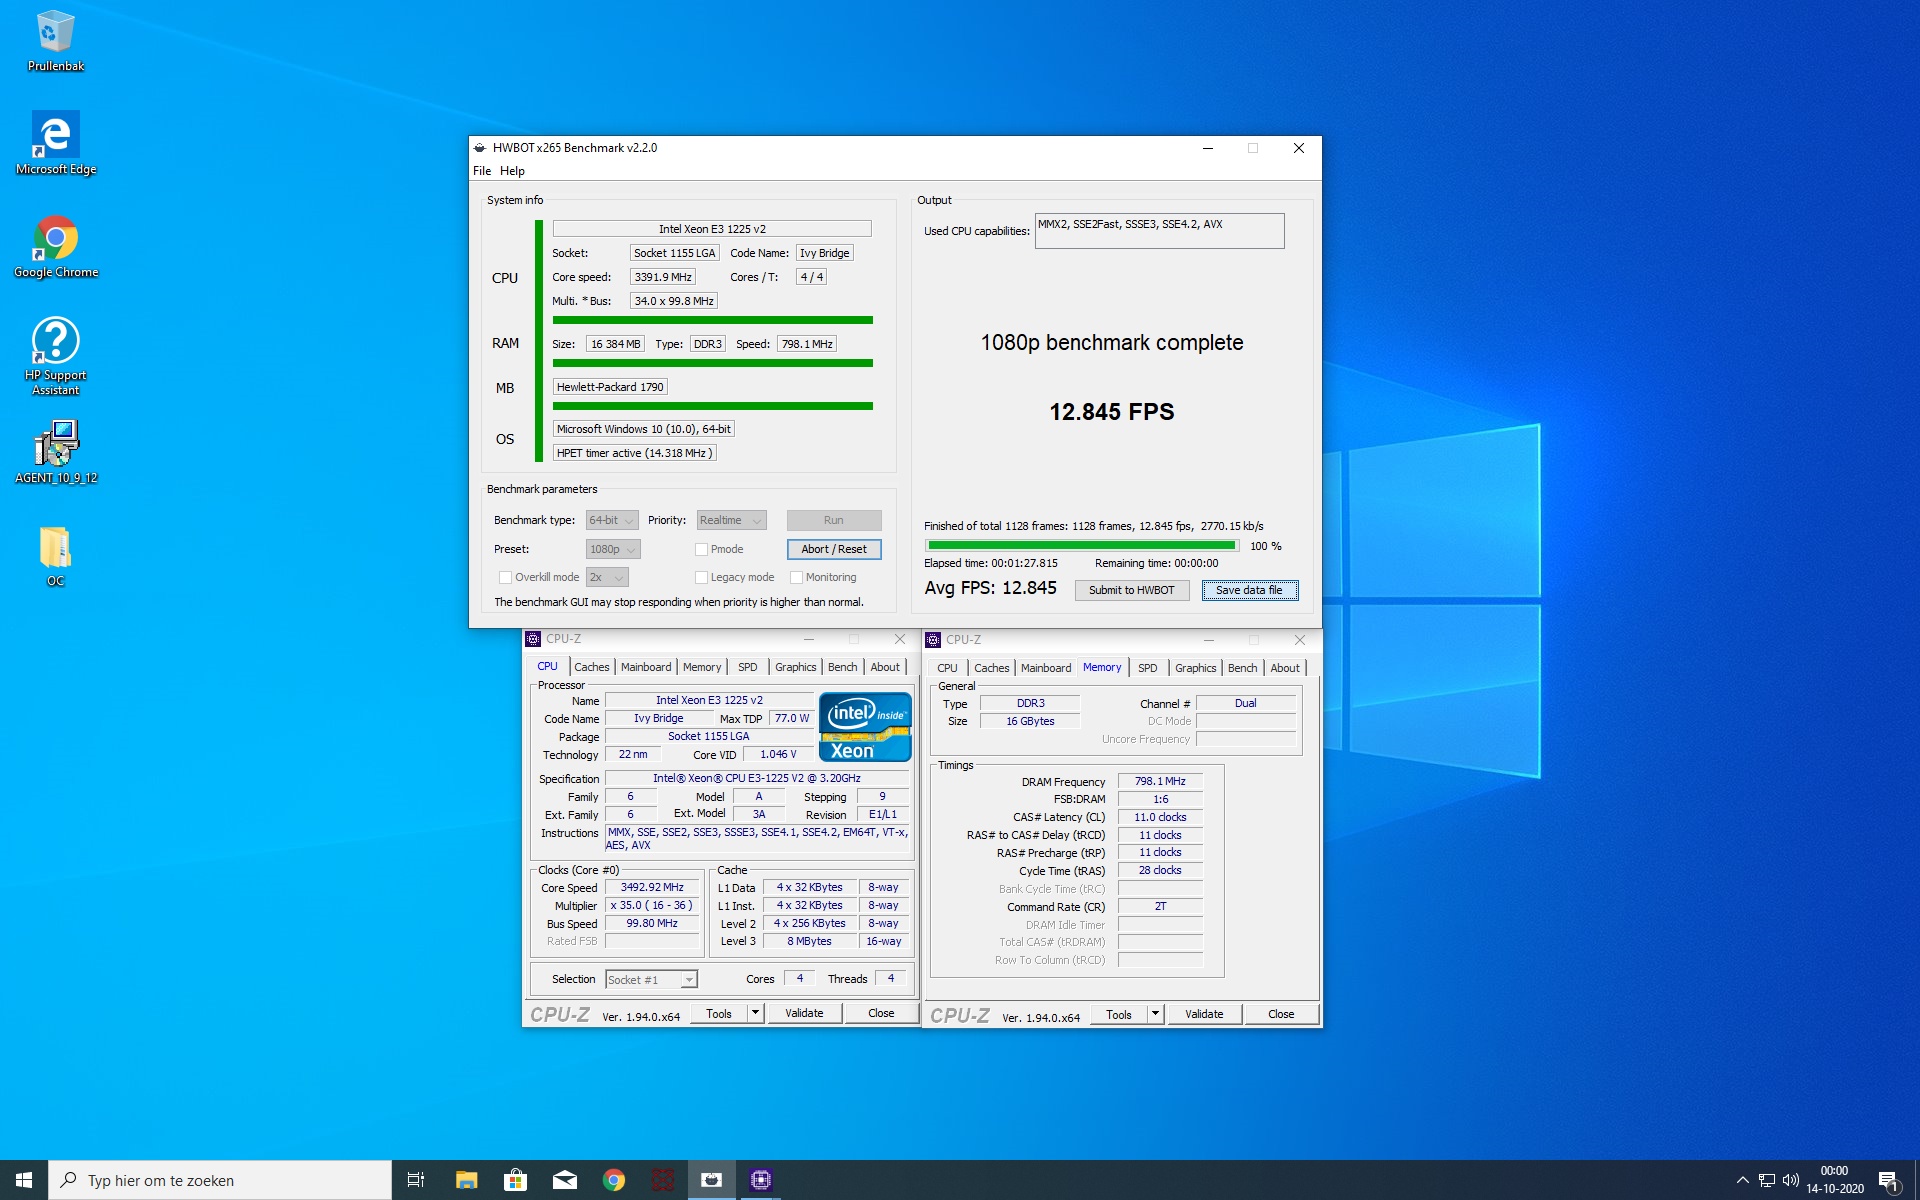
Task: Open the Benchmark type 64-bit dropdown
Action: pyautogui.click(x=612, y=520)
